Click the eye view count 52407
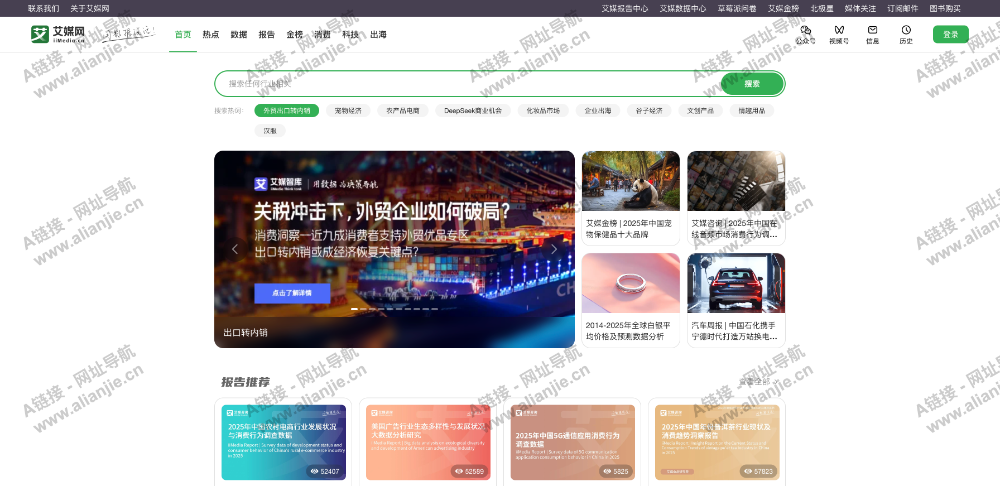 point(325,471)
